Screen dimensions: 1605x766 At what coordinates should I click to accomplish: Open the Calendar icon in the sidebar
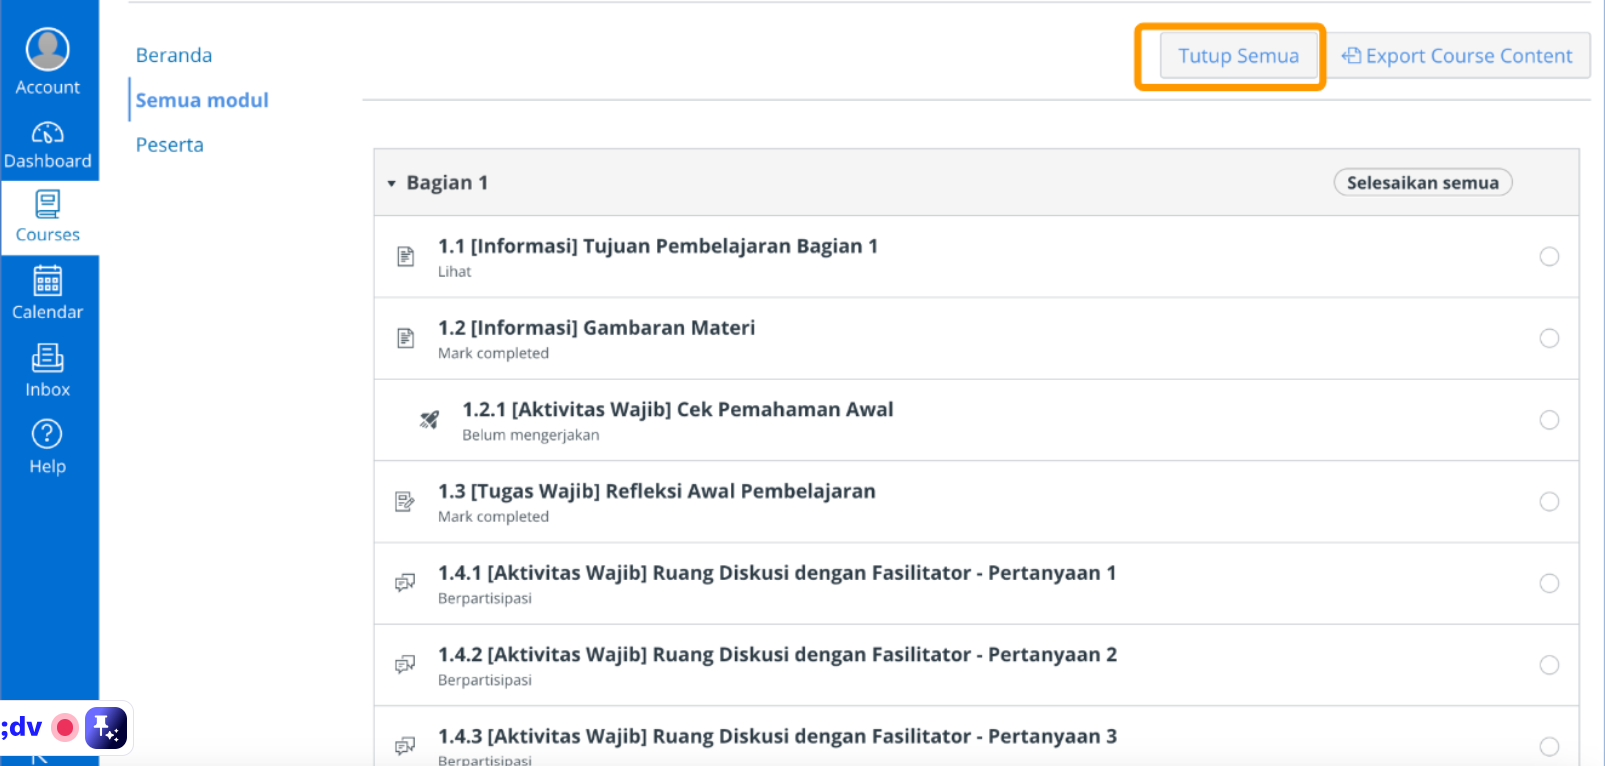[47, 281]
